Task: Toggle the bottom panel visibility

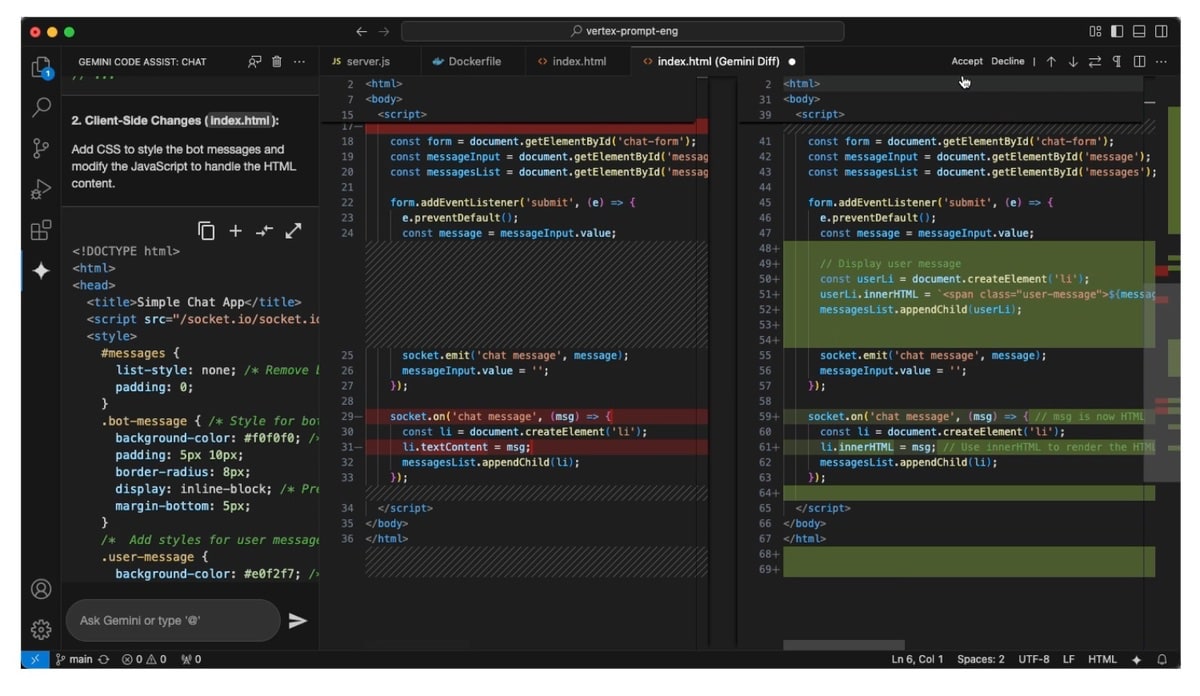Action: tap(1139, 32)
